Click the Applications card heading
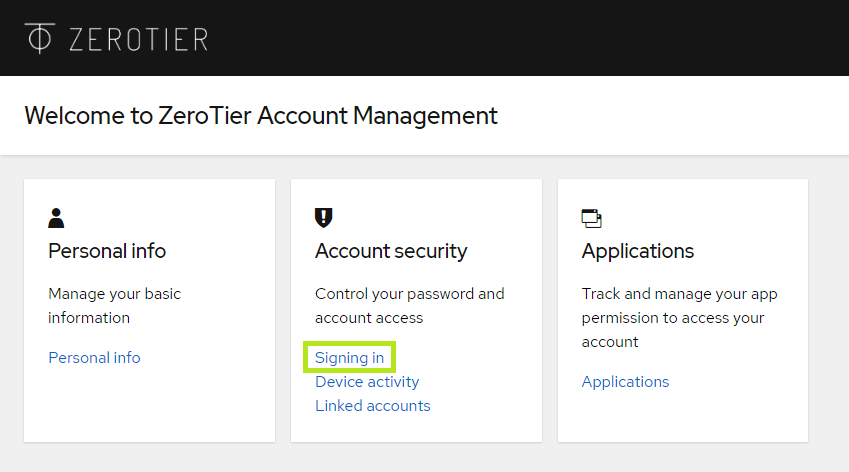This screenshot has width=849, height=472. pos(637,250)
